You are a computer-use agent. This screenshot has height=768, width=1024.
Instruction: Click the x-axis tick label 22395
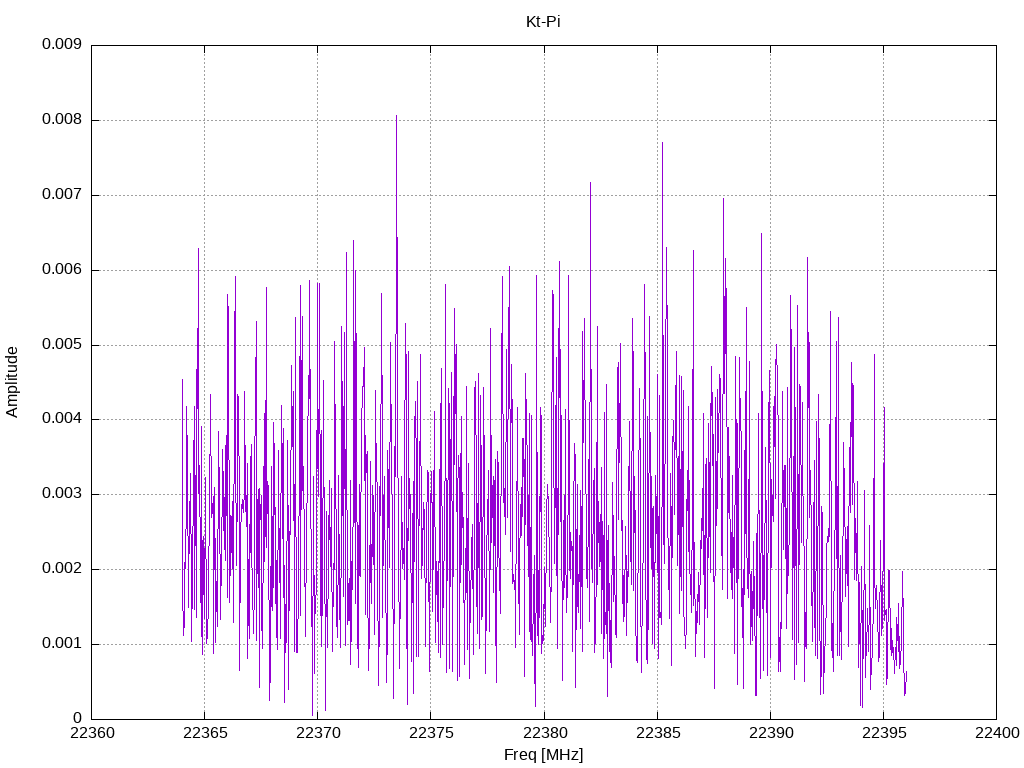[x=884, y=733]
